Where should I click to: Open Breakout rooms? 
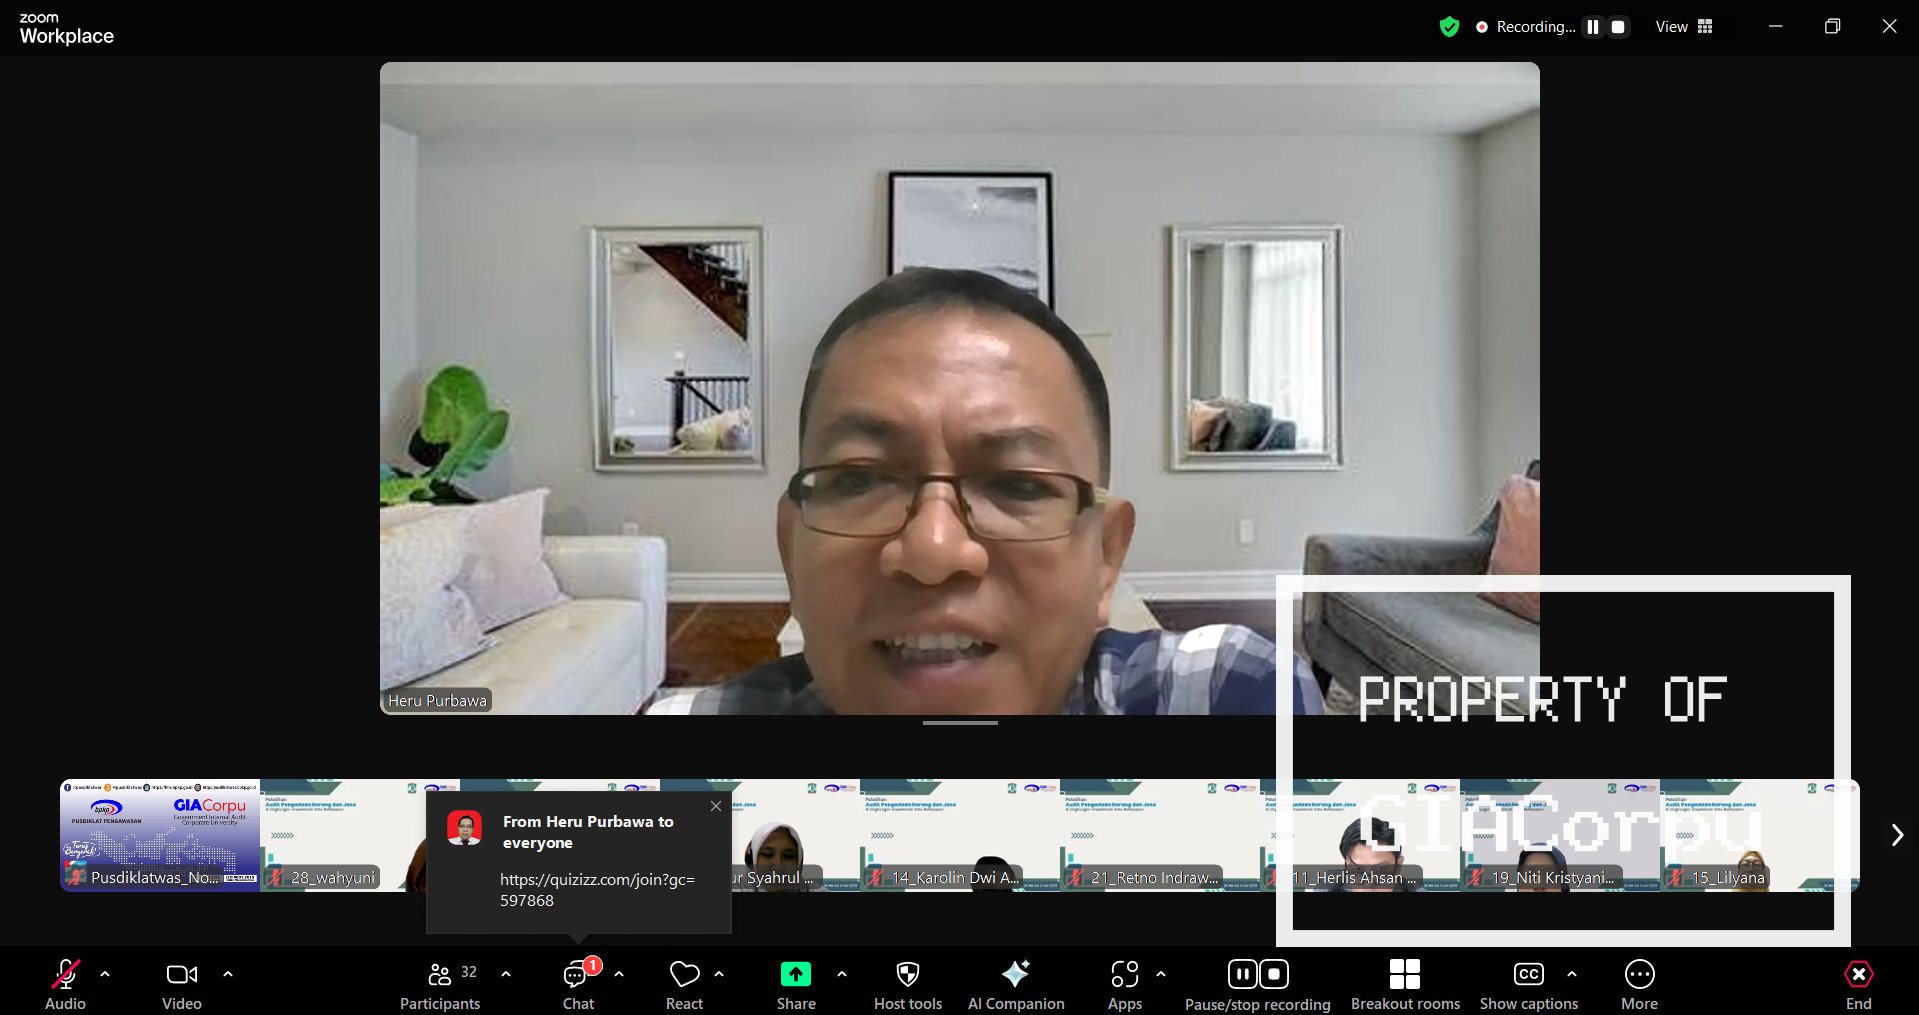pos(1404,984)
